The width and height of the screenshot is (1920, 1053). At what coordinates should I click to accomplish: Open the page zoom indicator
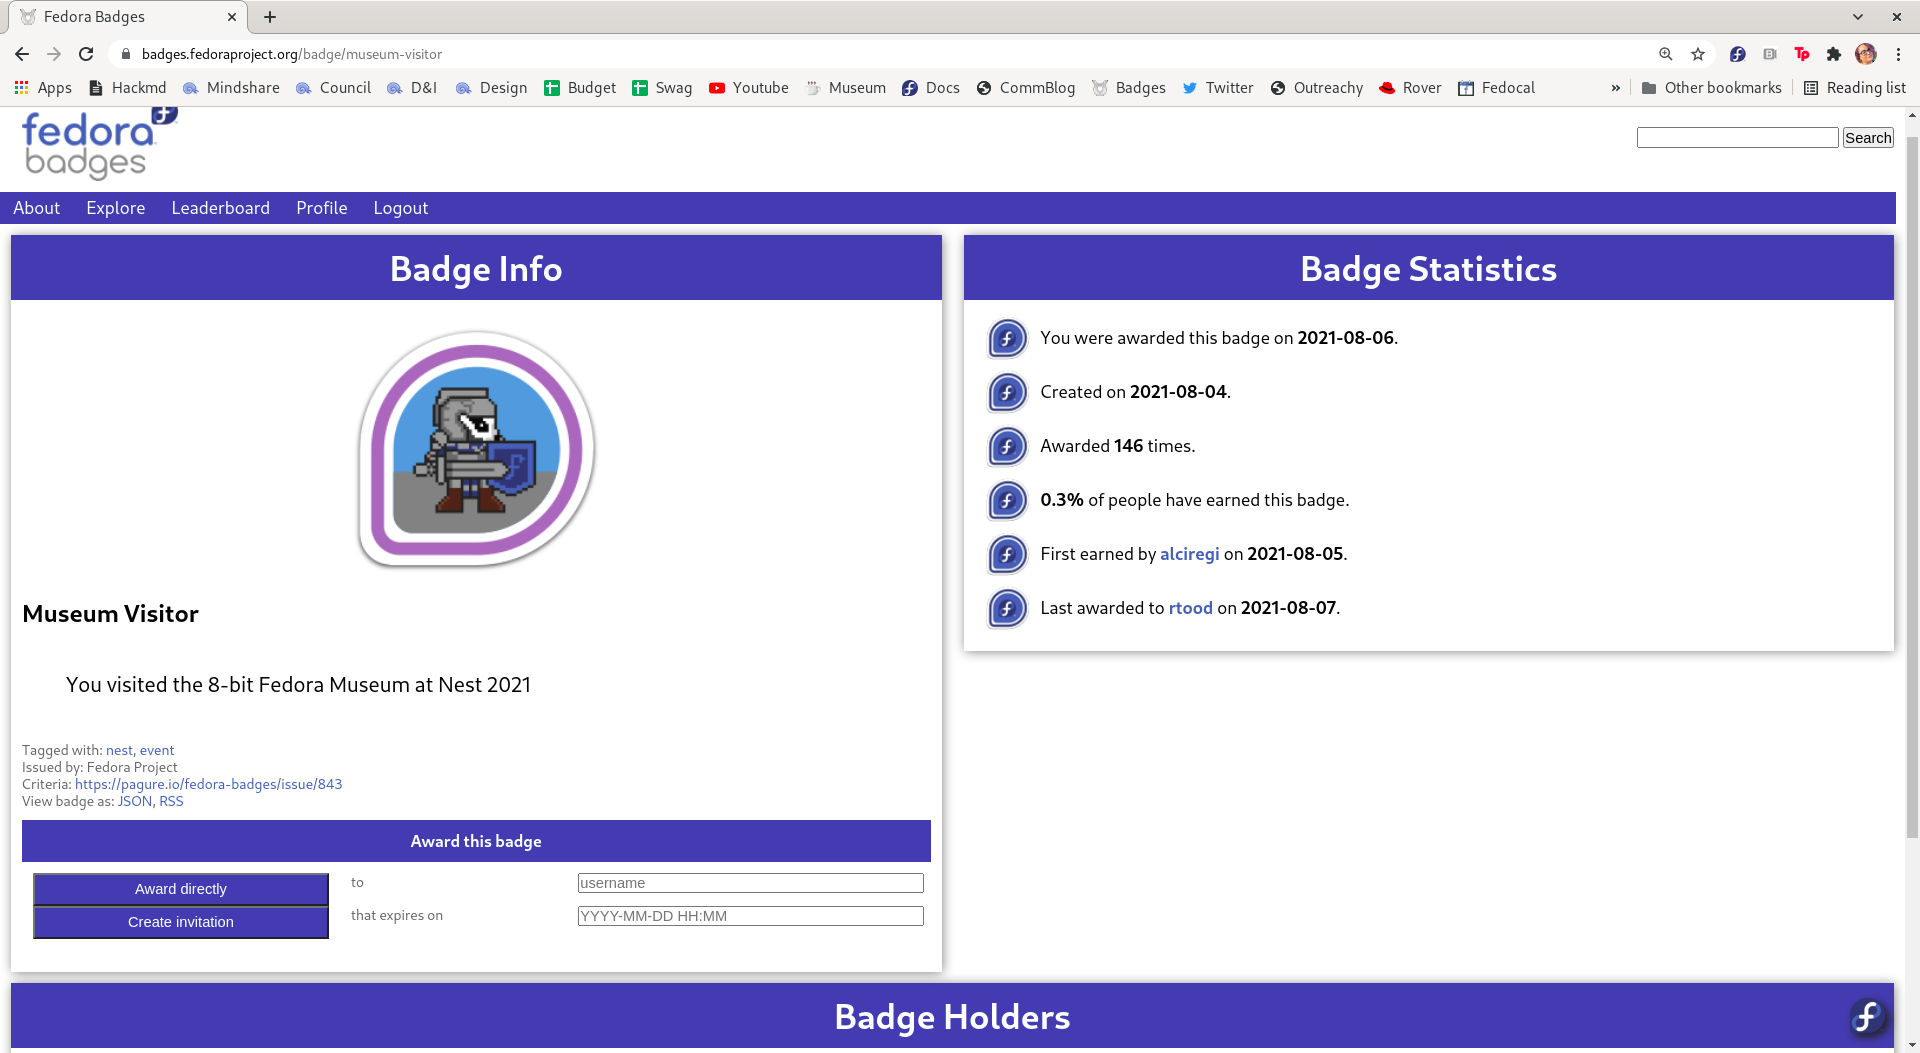[x=1666, y=54]
